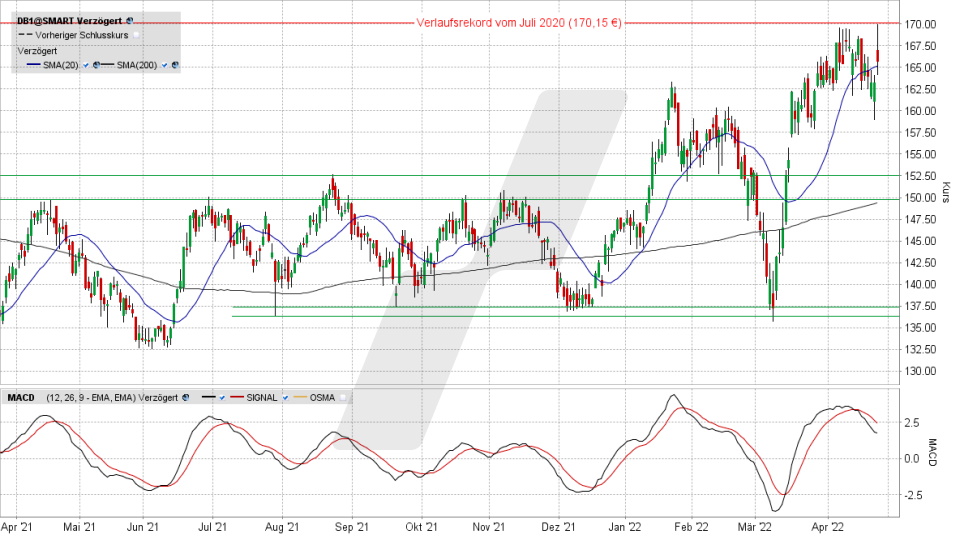Click the SIGNAL legend label
This screenshot has height=540, width=960.
(x=262, y=397)
